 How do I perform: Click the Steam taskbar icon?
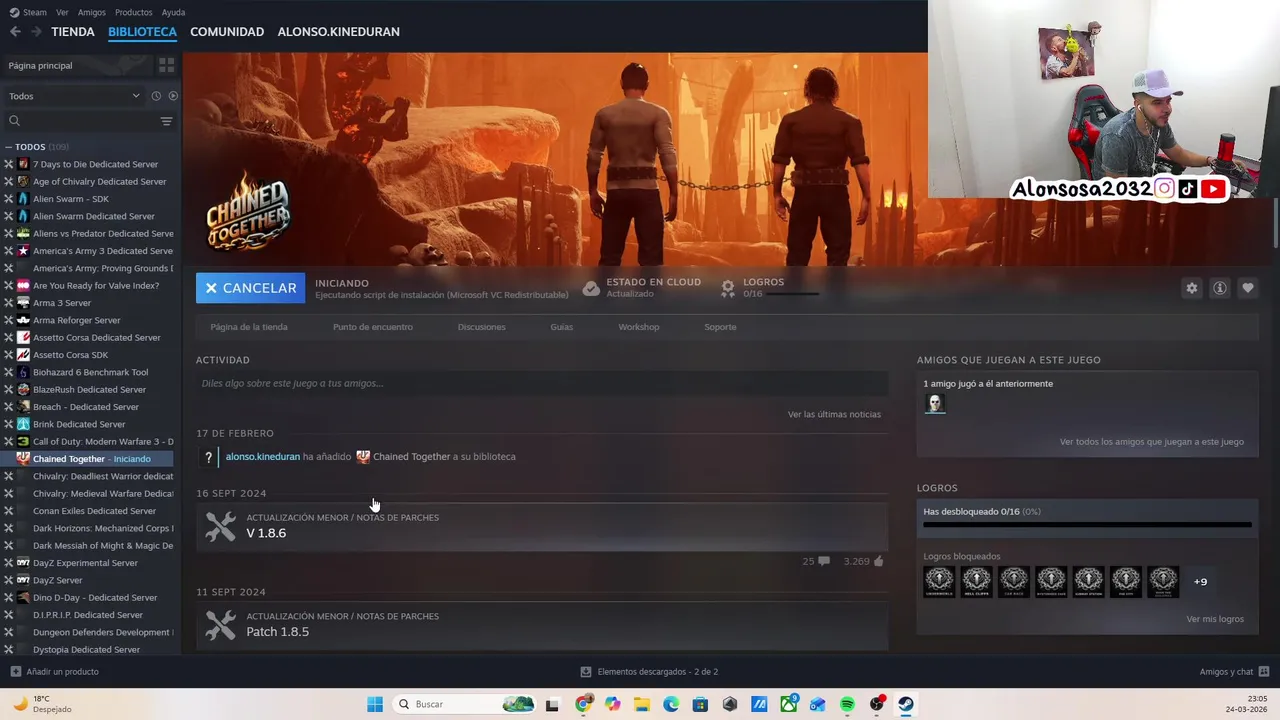(x=906, y=704)
